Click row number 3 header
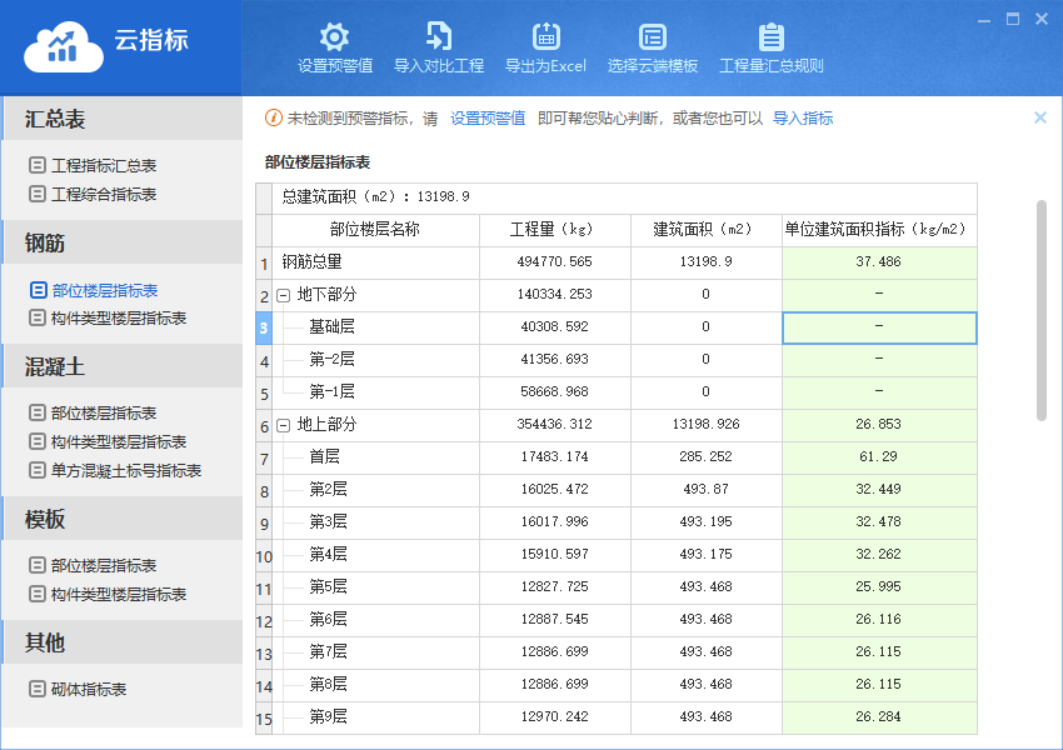Viewport: 1063px width, 750px height. click(264, 328)
